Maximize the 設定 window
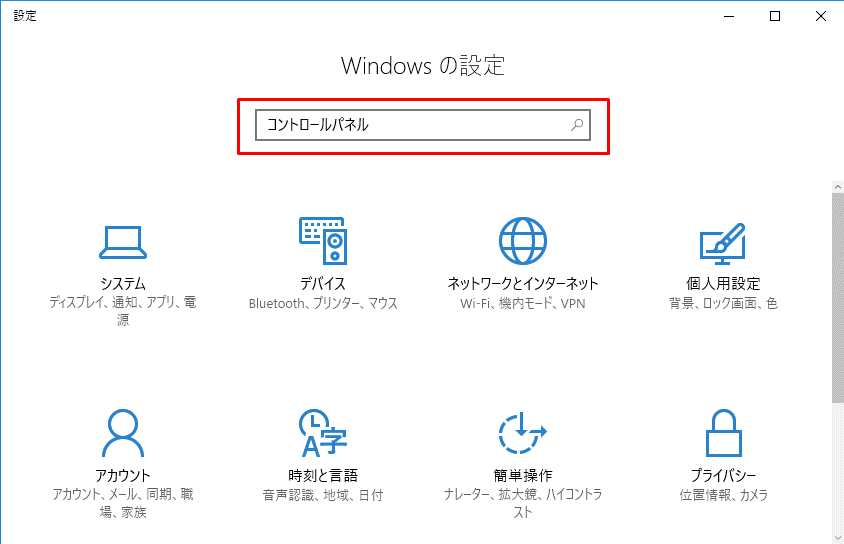 pos(775,16)
